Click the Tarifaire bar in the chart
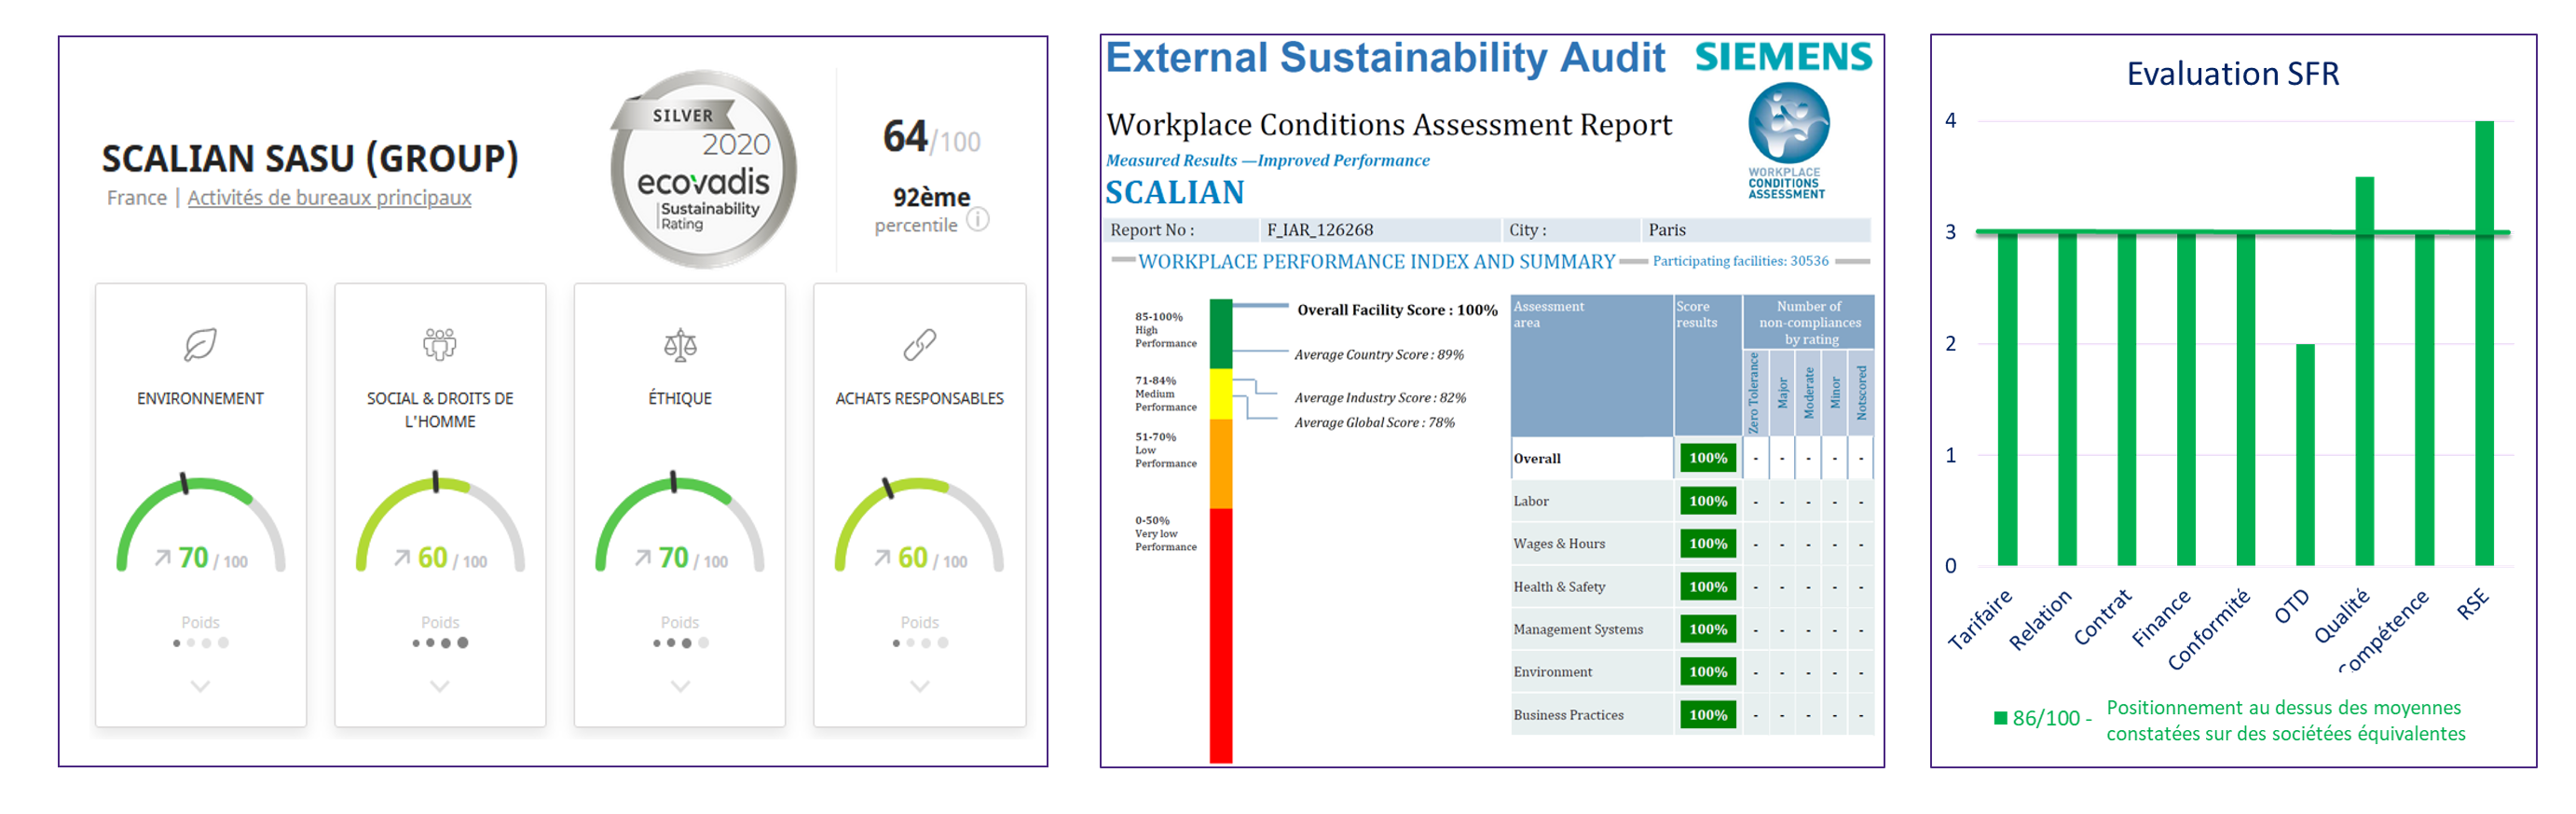Screen dimensions: 2576x814 (2007, 399)
